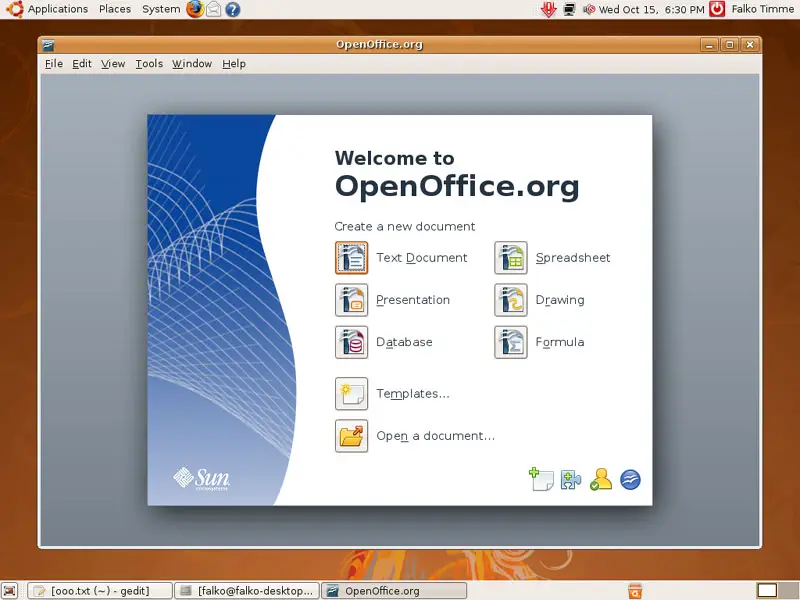Click the red power shutdown icon
Screen dimensions: 800x600
click(x=717, y=9)
